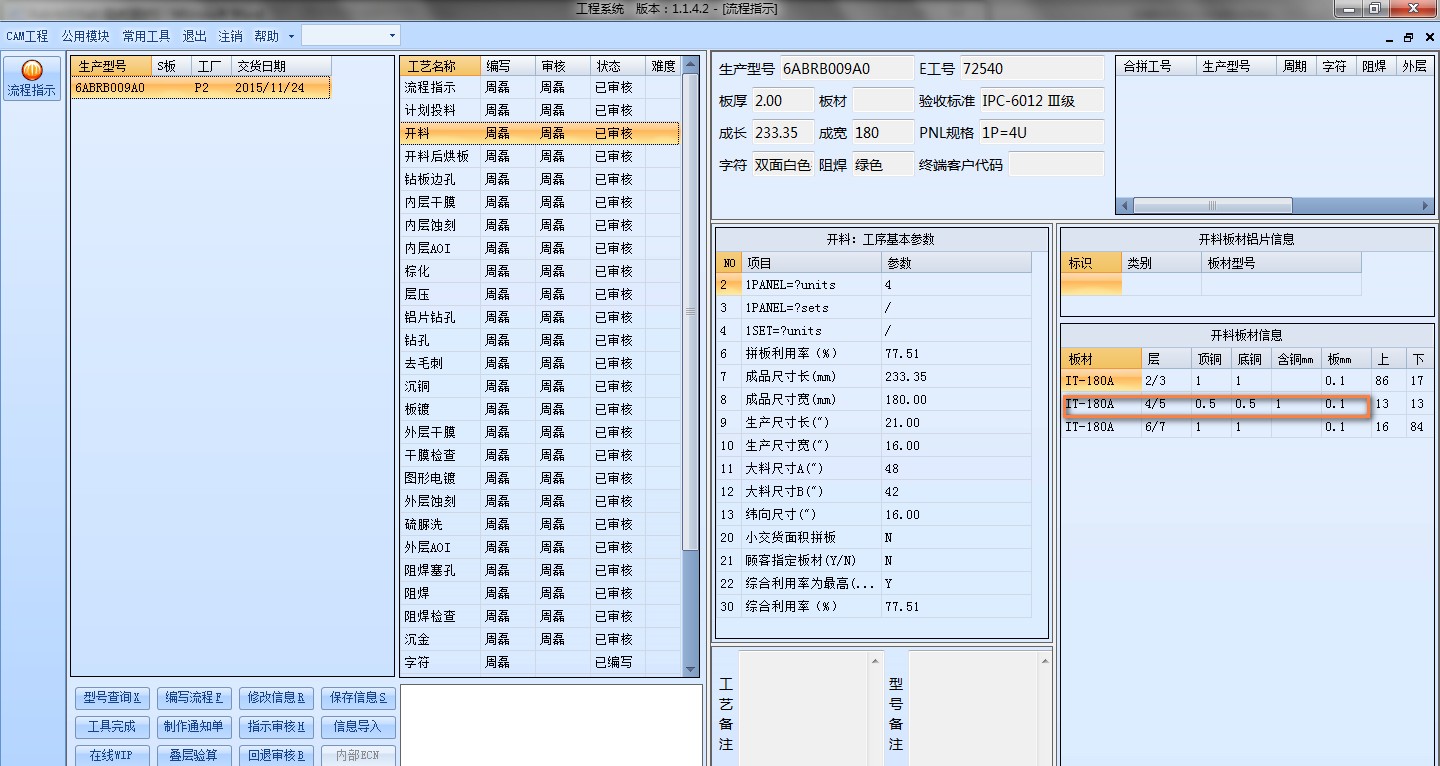Image resolution: width=1440 pixels, height=766 pixels.
Task: Click the 生产型号 input field
Action: coord(846,69)
